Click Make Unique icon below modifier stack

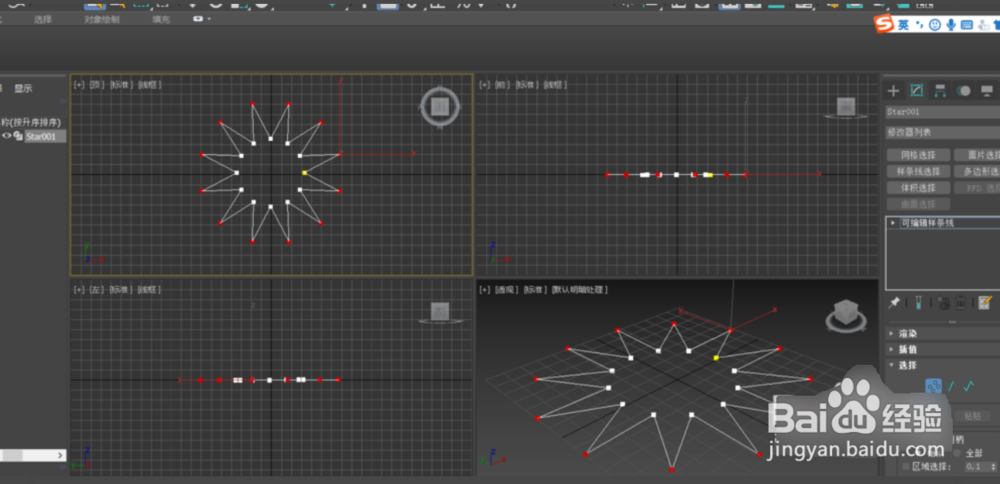pos(944,303)
